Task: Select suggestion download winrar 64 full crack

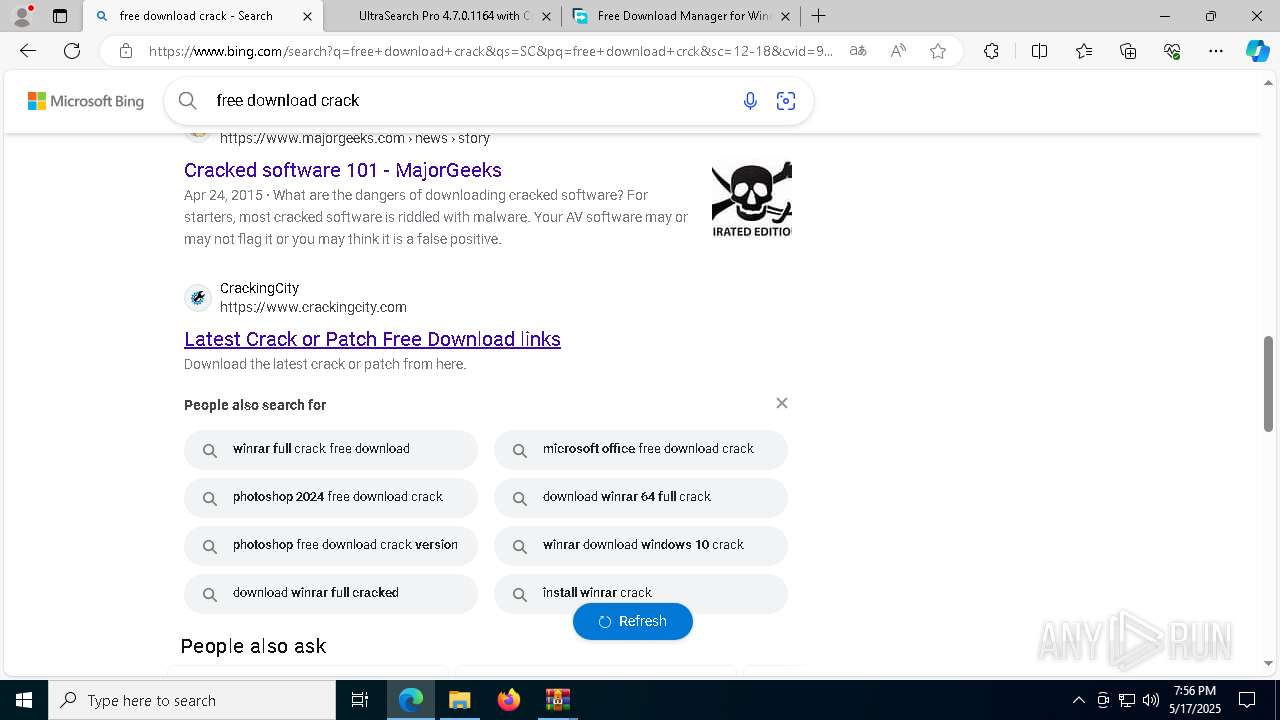Action: click(x=641, y=498)
